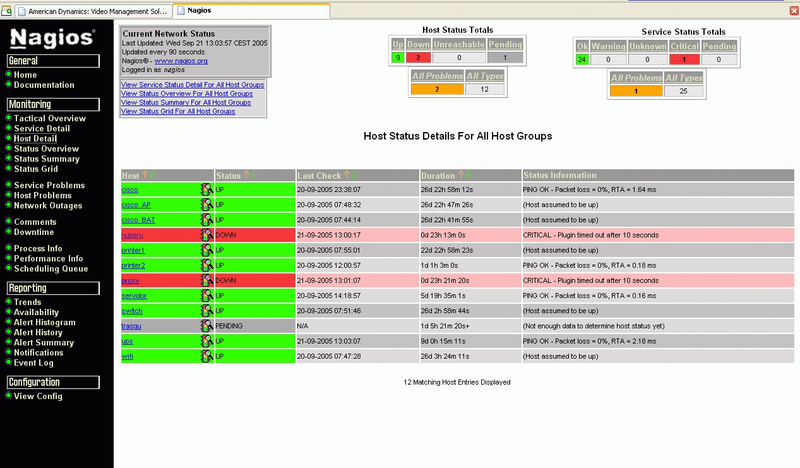The height and width of the screenshot is (468, 800).
Task: Click the status detail icon in wifi row
Action: 206,356
